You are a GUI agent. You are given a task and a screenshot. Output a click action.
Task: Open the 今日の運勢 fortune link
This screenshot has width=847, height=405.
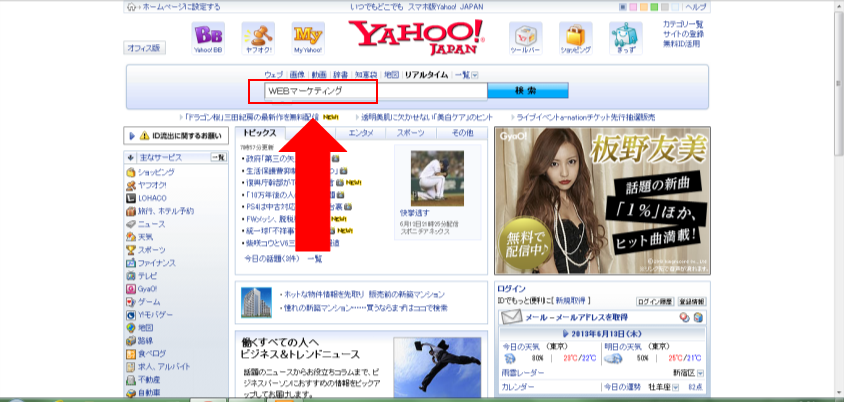(622, 387)
